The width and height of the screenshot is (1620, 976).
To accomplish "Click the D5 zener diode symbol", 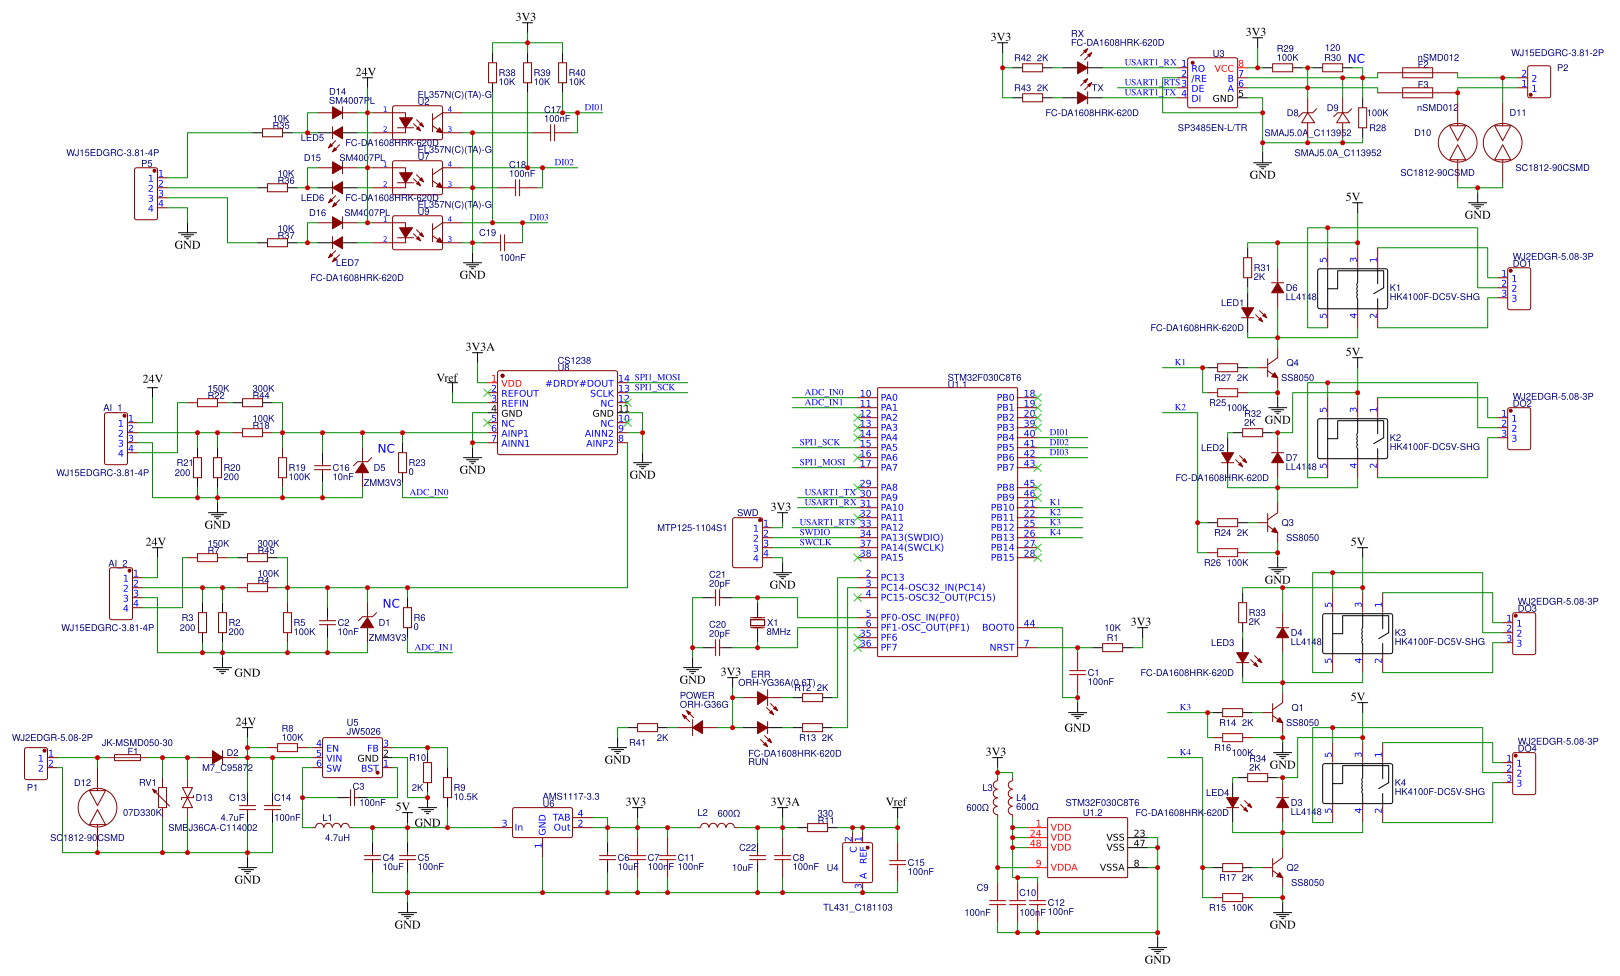I will click(362, 467).
